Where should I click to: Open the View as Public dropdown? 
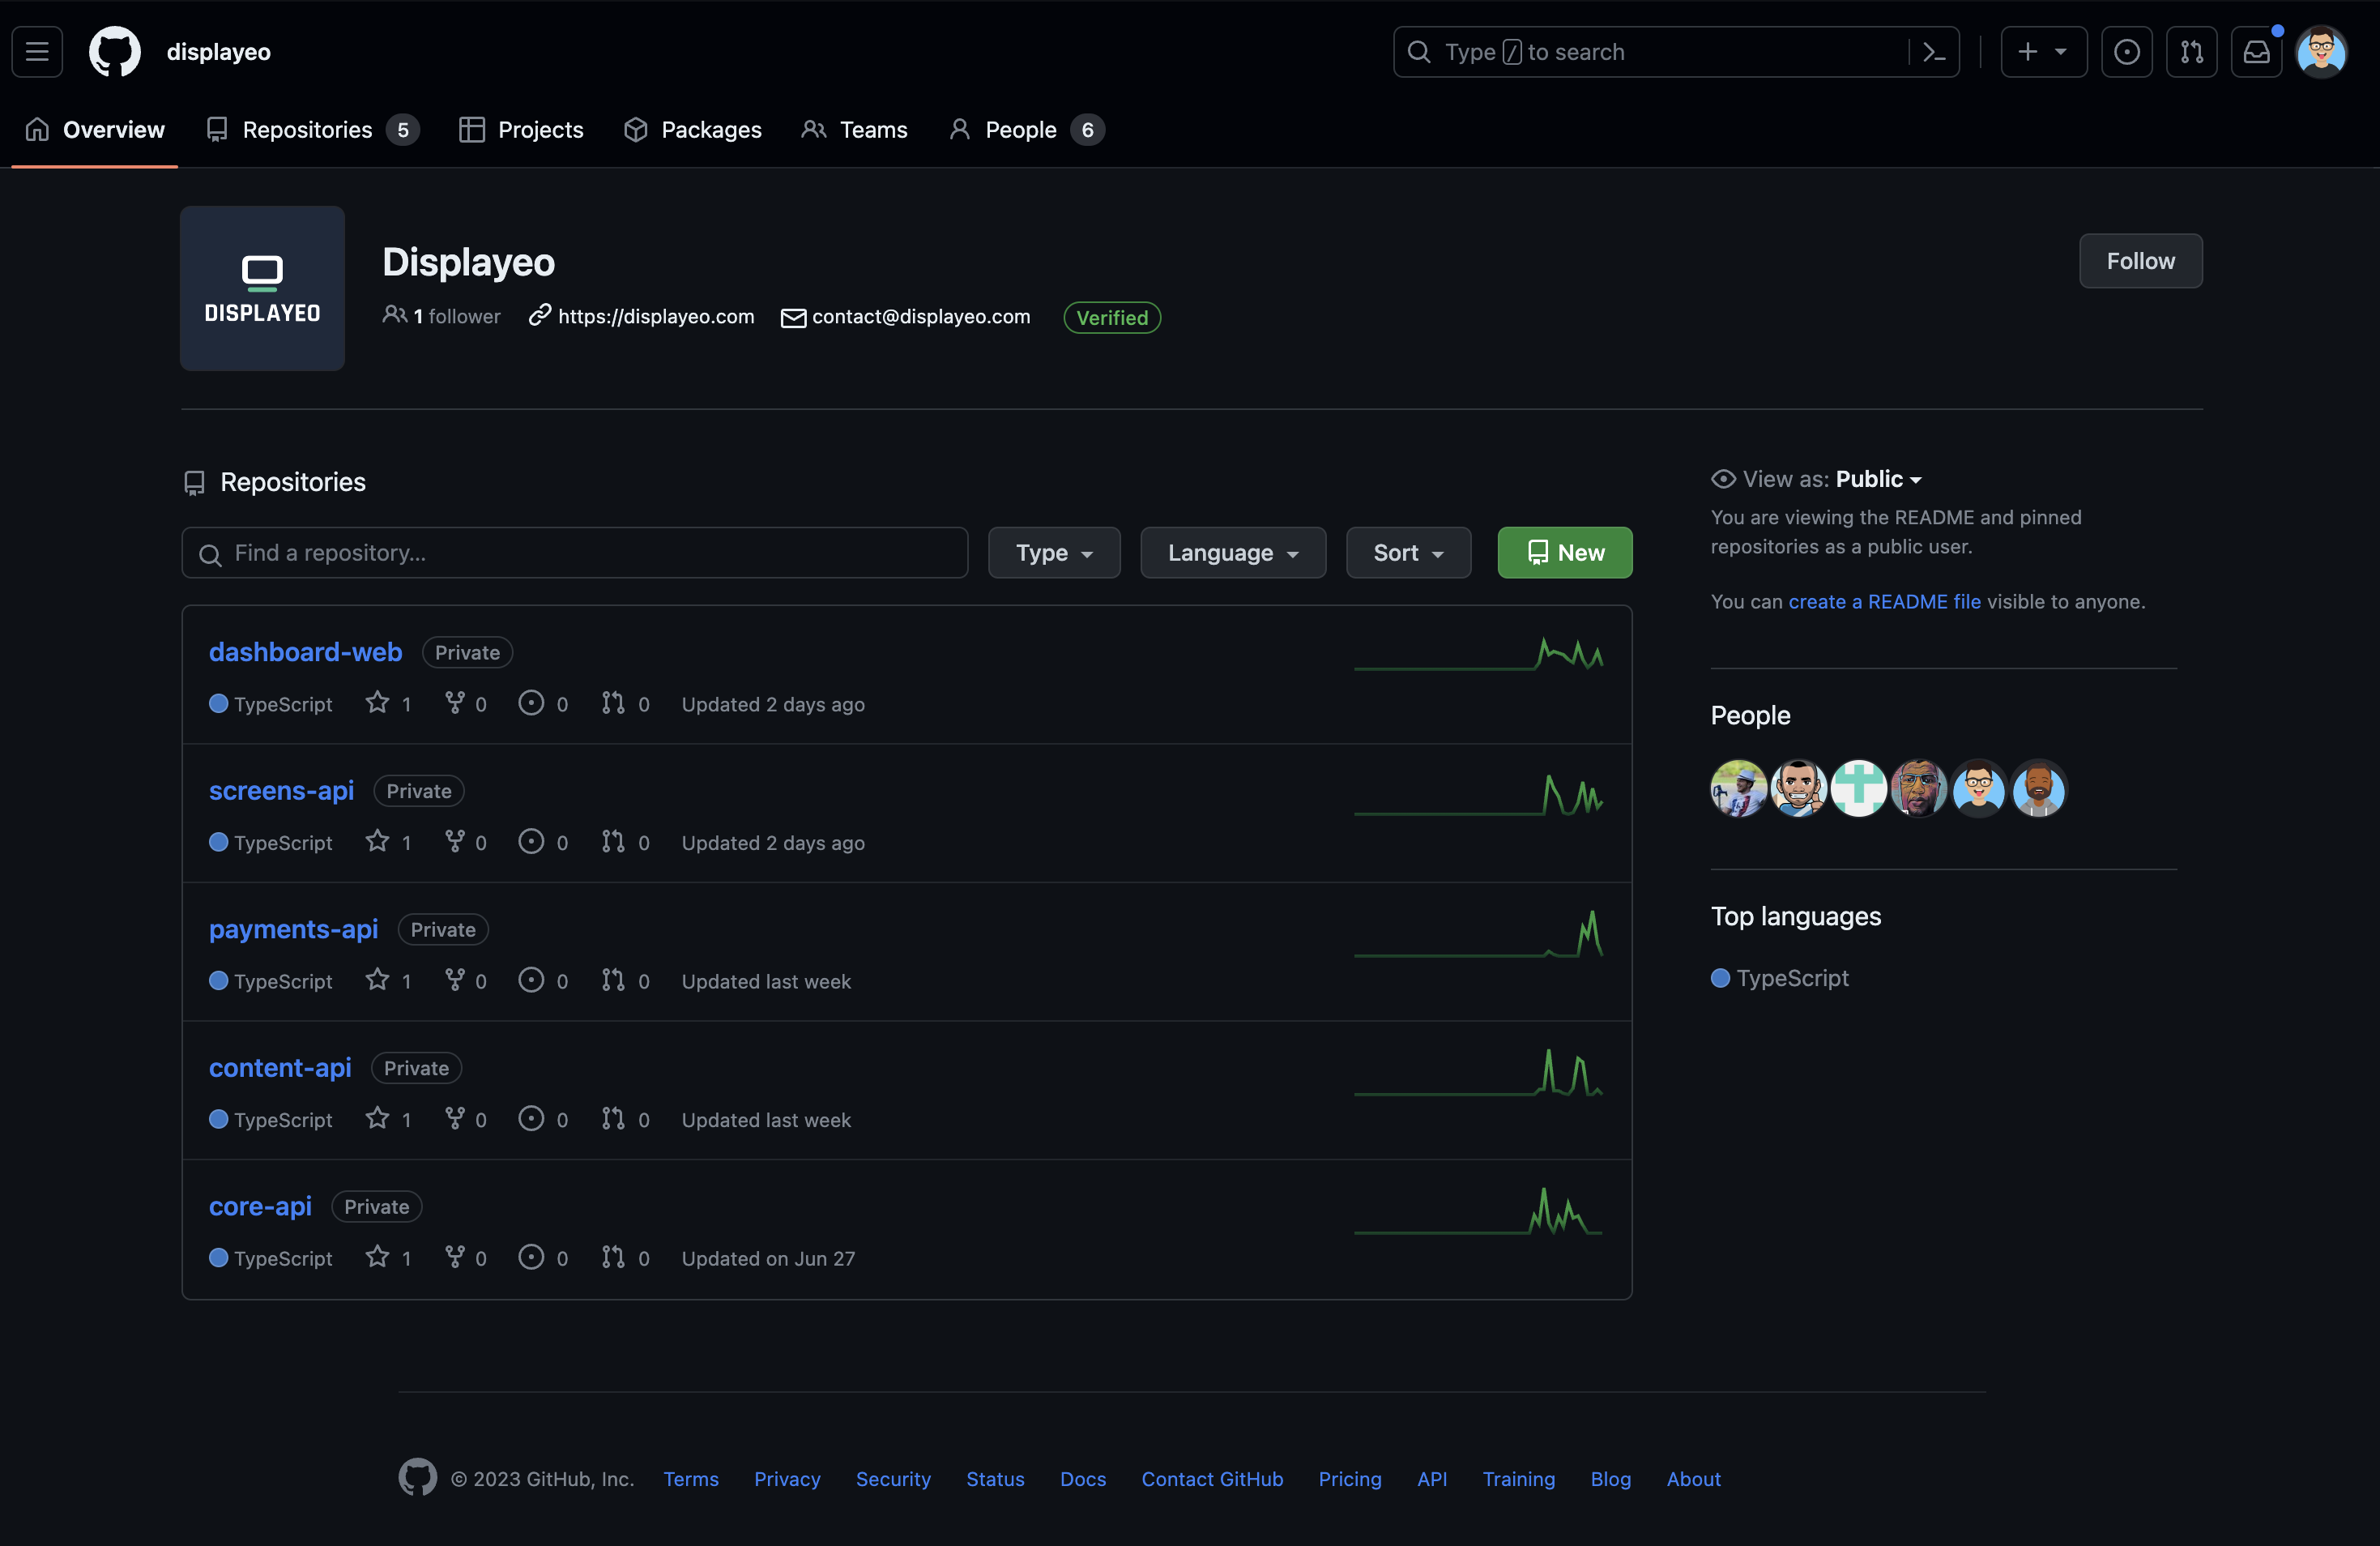(x=1878, y=479)
